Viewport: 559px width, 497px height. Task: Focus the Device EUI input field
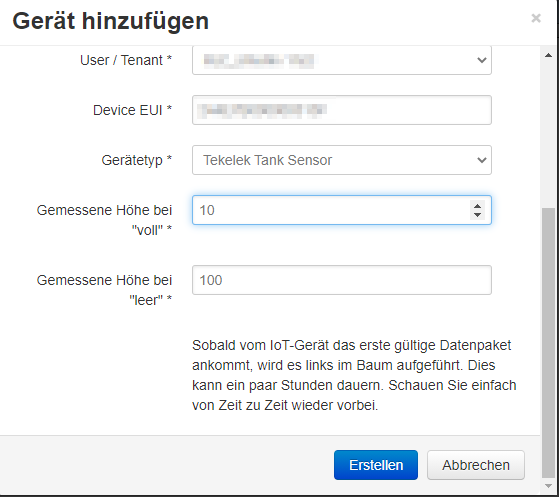tap(342, 110)
